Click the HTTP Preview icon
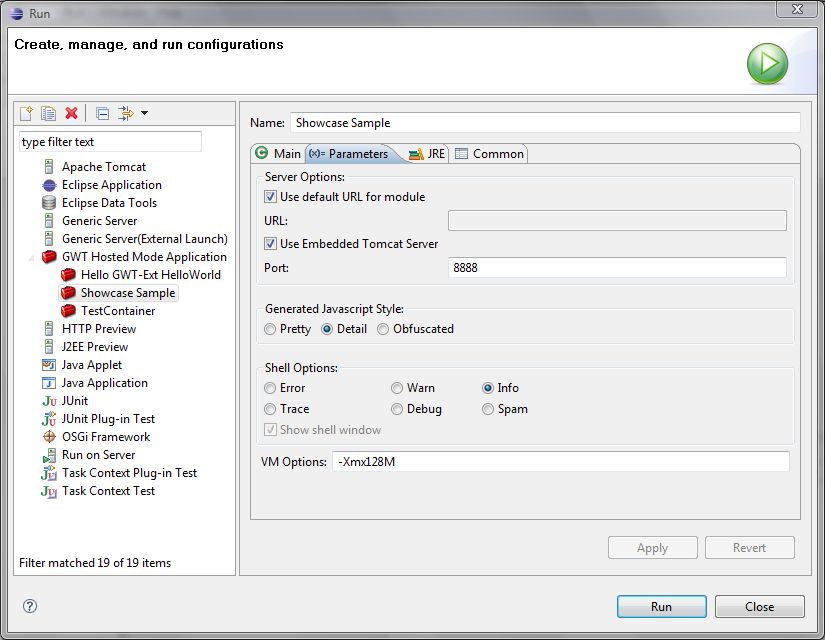825x640 pixels. 49,329
